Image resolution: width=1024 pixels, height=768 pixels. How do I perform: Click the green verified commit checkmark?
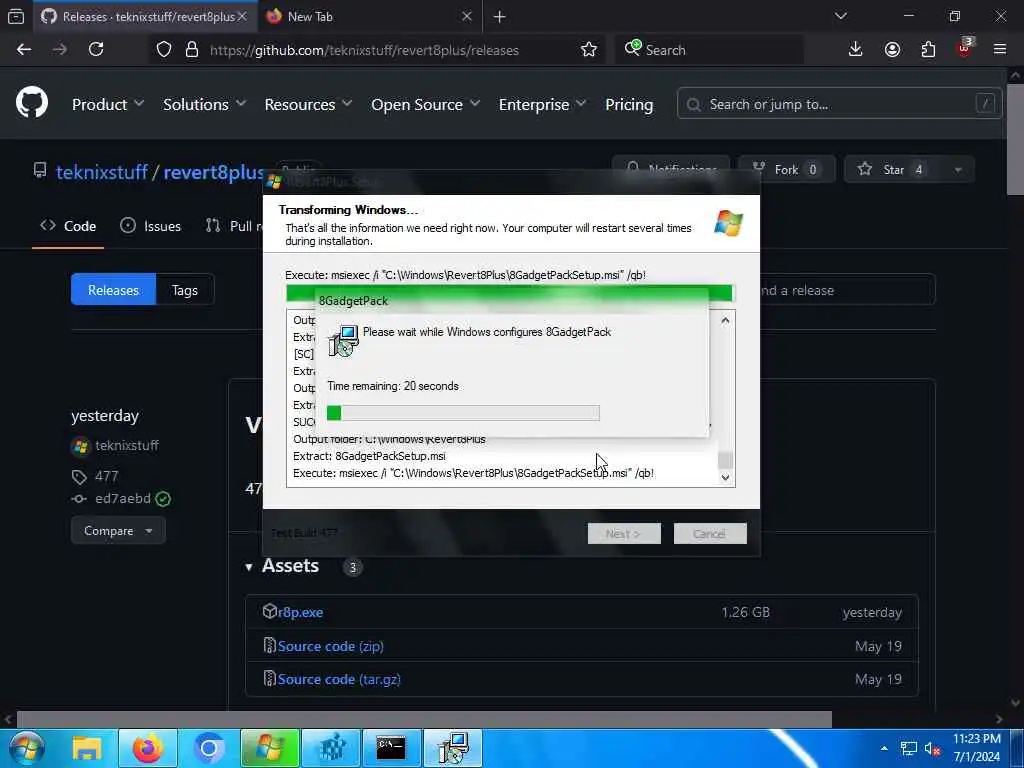click(x=163, y=499)
